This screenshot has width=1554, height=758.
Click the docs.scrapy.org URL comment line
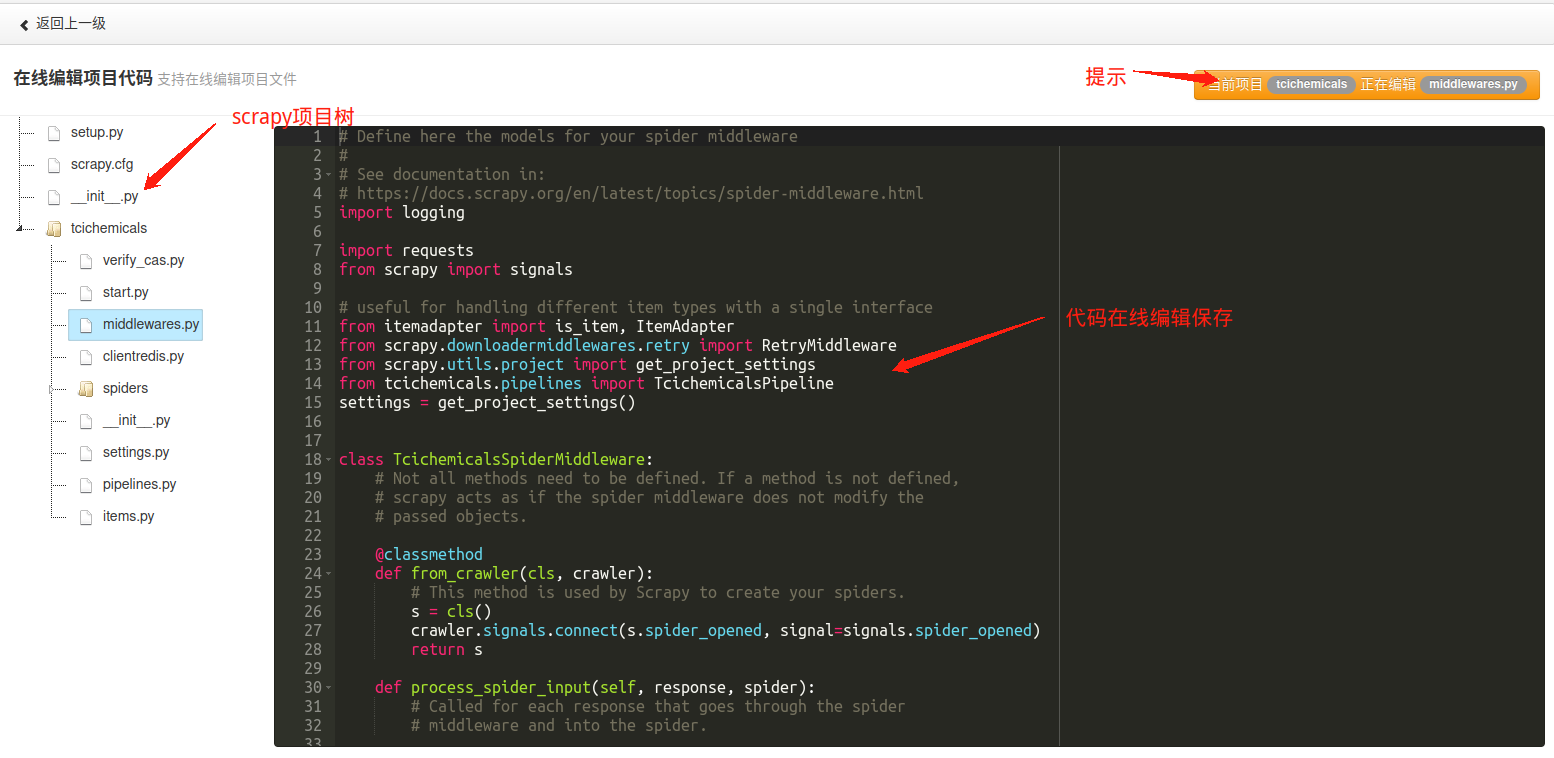[x=631, y=193]
